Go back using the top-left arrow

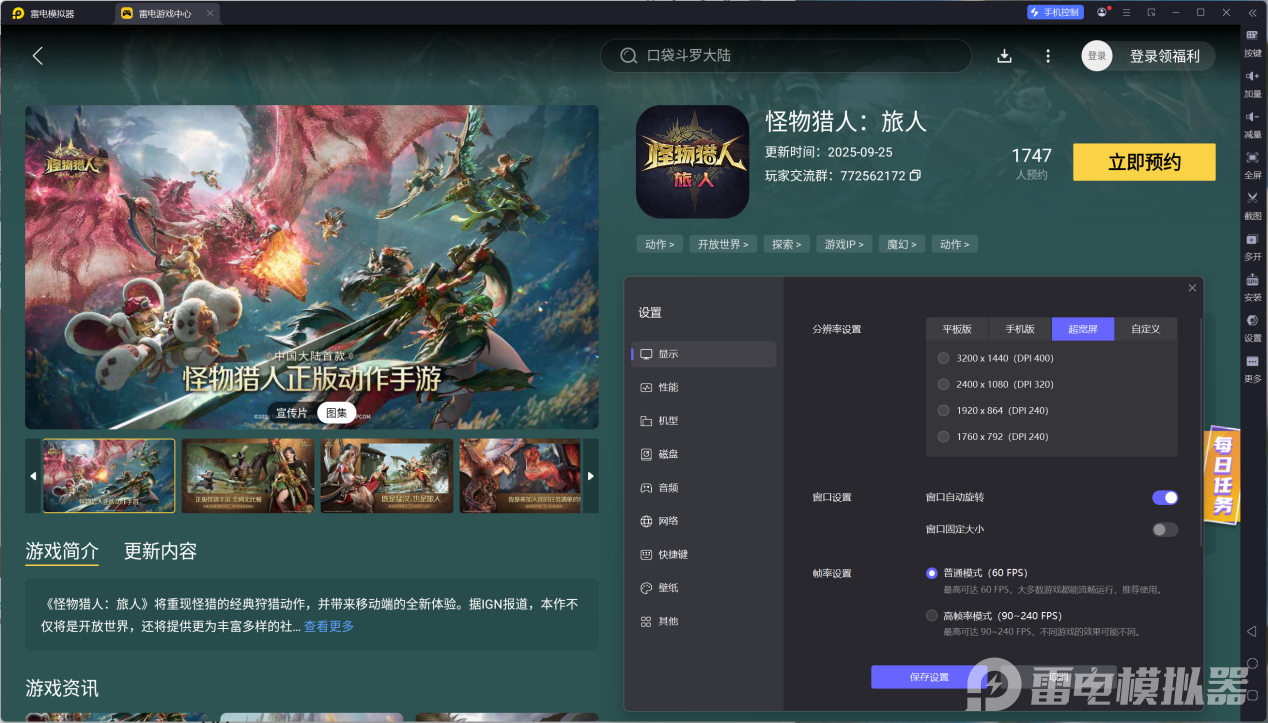tap(38, 56)
